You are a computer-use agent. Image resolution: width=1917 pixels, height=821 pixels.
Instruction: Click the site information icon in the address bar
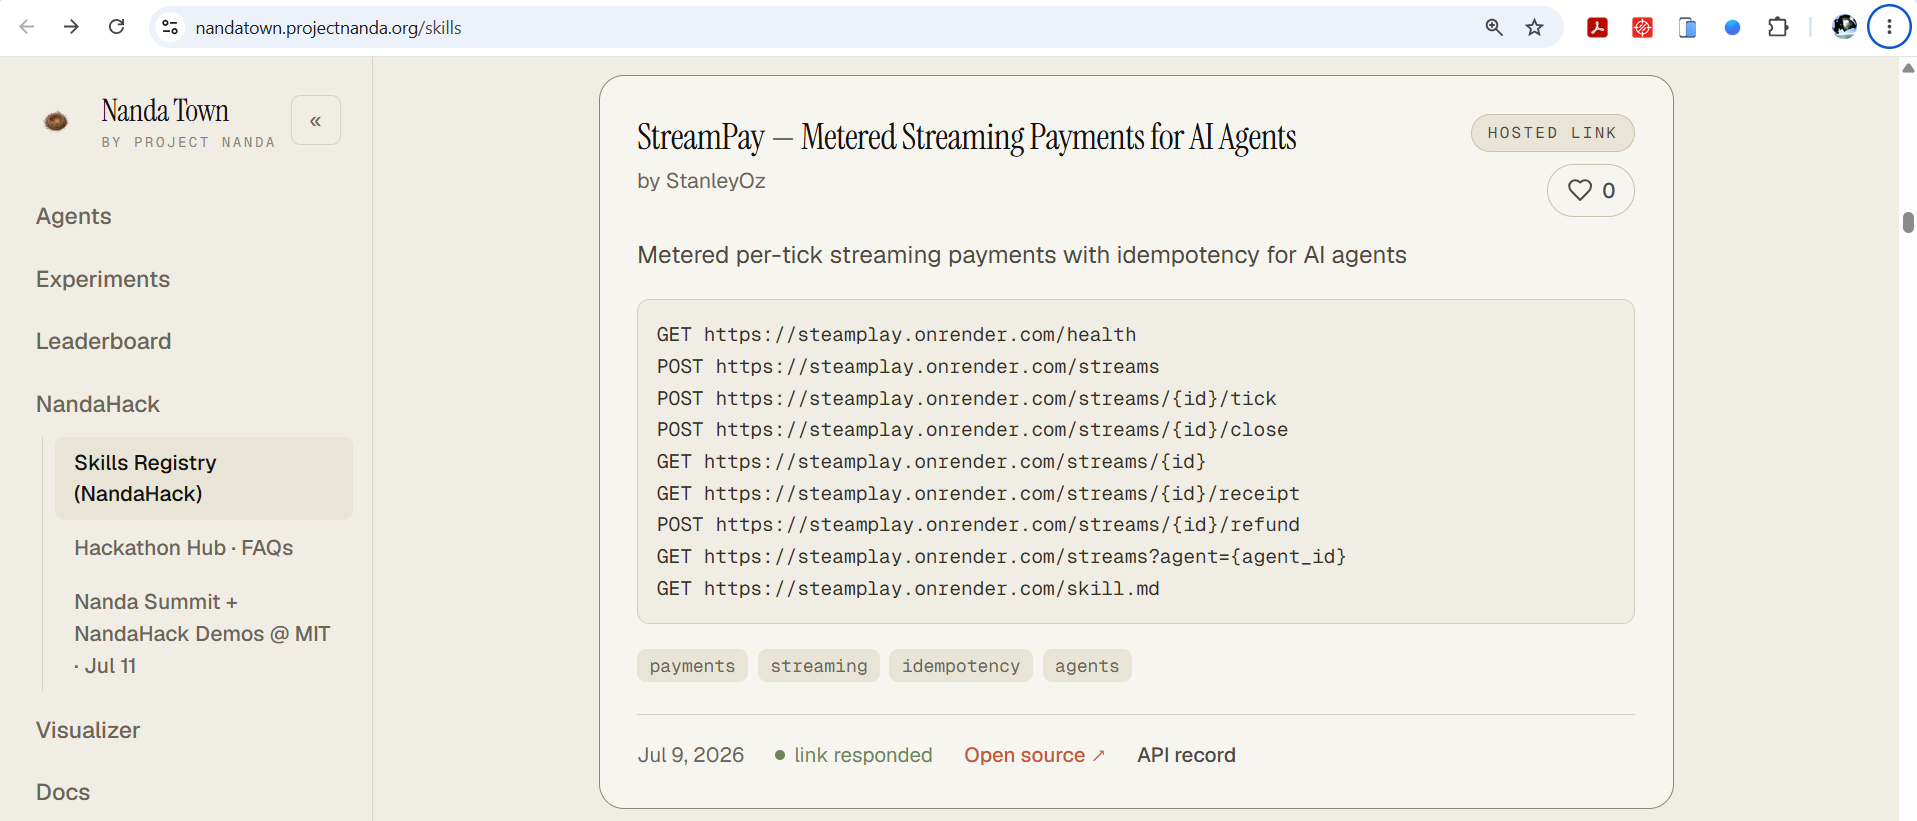pos(170,27)
